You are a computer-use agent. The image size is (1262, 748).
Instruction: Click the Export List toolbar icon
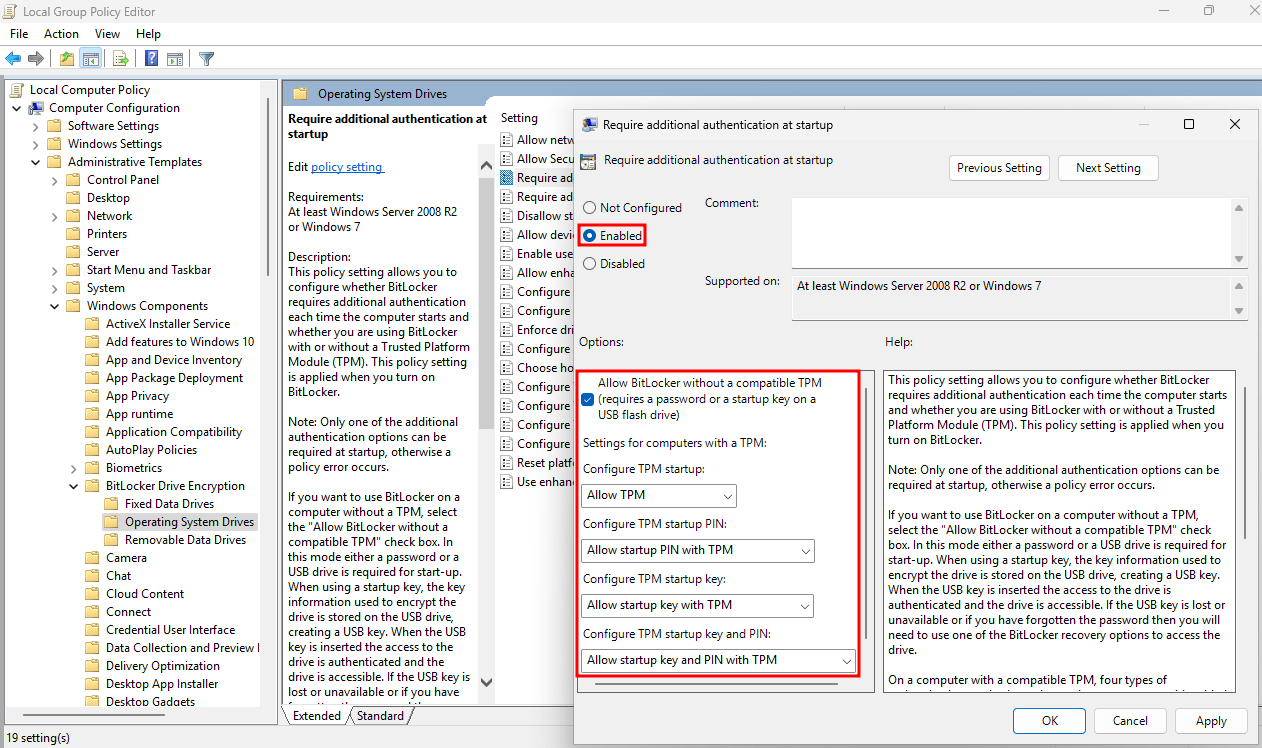pyautogui.click(x=120, y=59)
